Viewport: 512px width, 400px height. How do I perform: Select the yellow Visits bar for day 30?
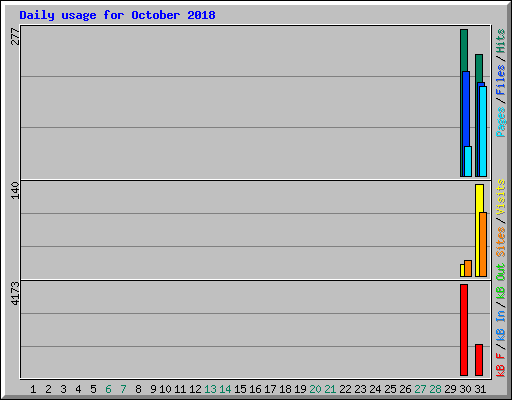pos(462,270)
